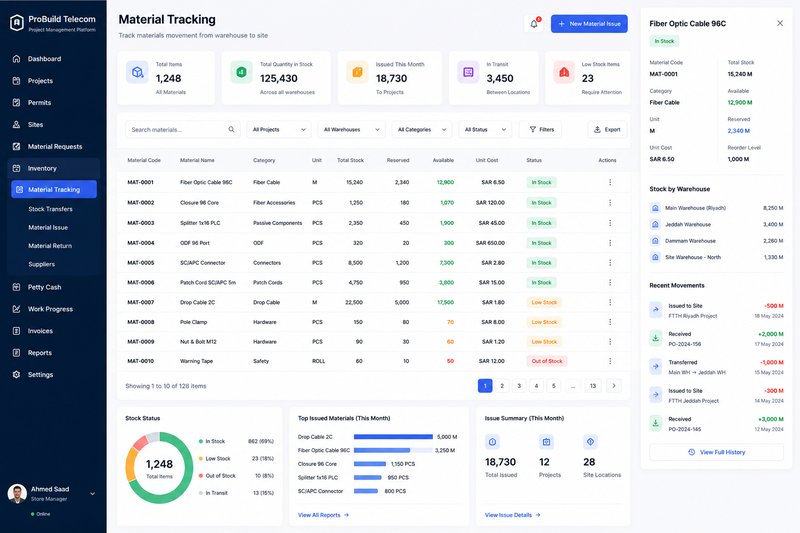
Task: Click the Site Locations summary icon
Action: 590,442
